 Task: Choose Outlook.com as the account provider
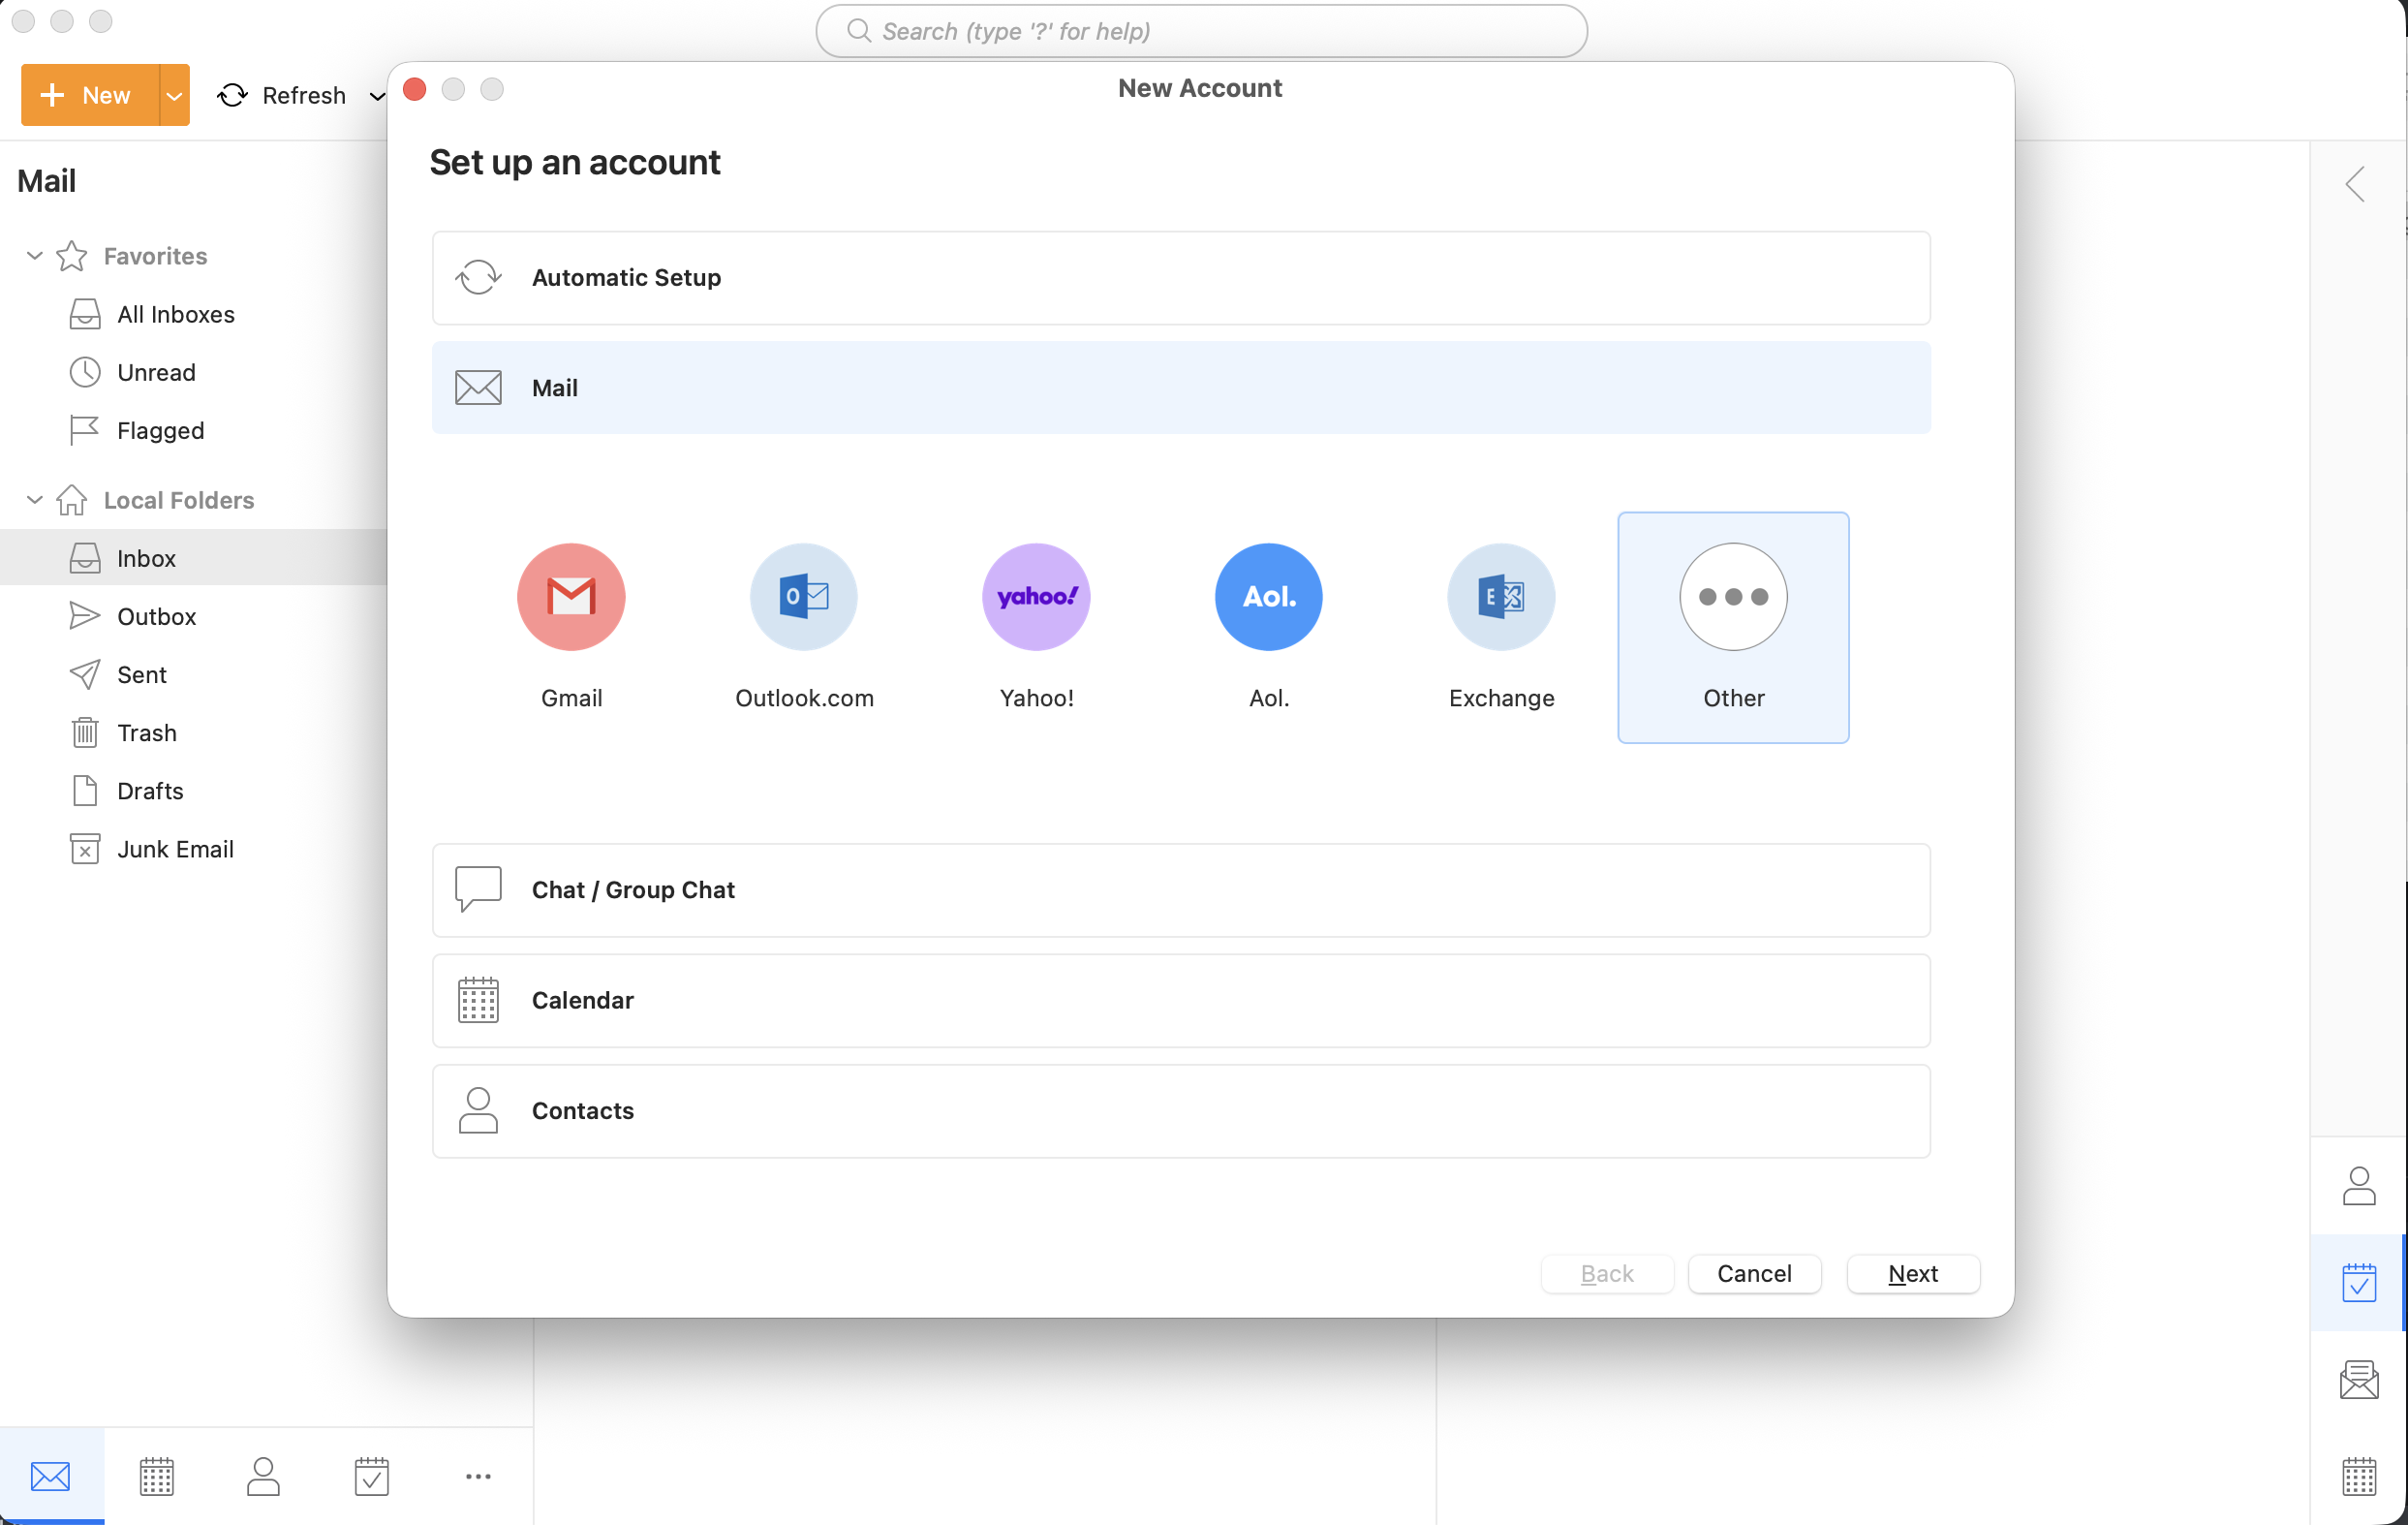click(x=803, y=597)
